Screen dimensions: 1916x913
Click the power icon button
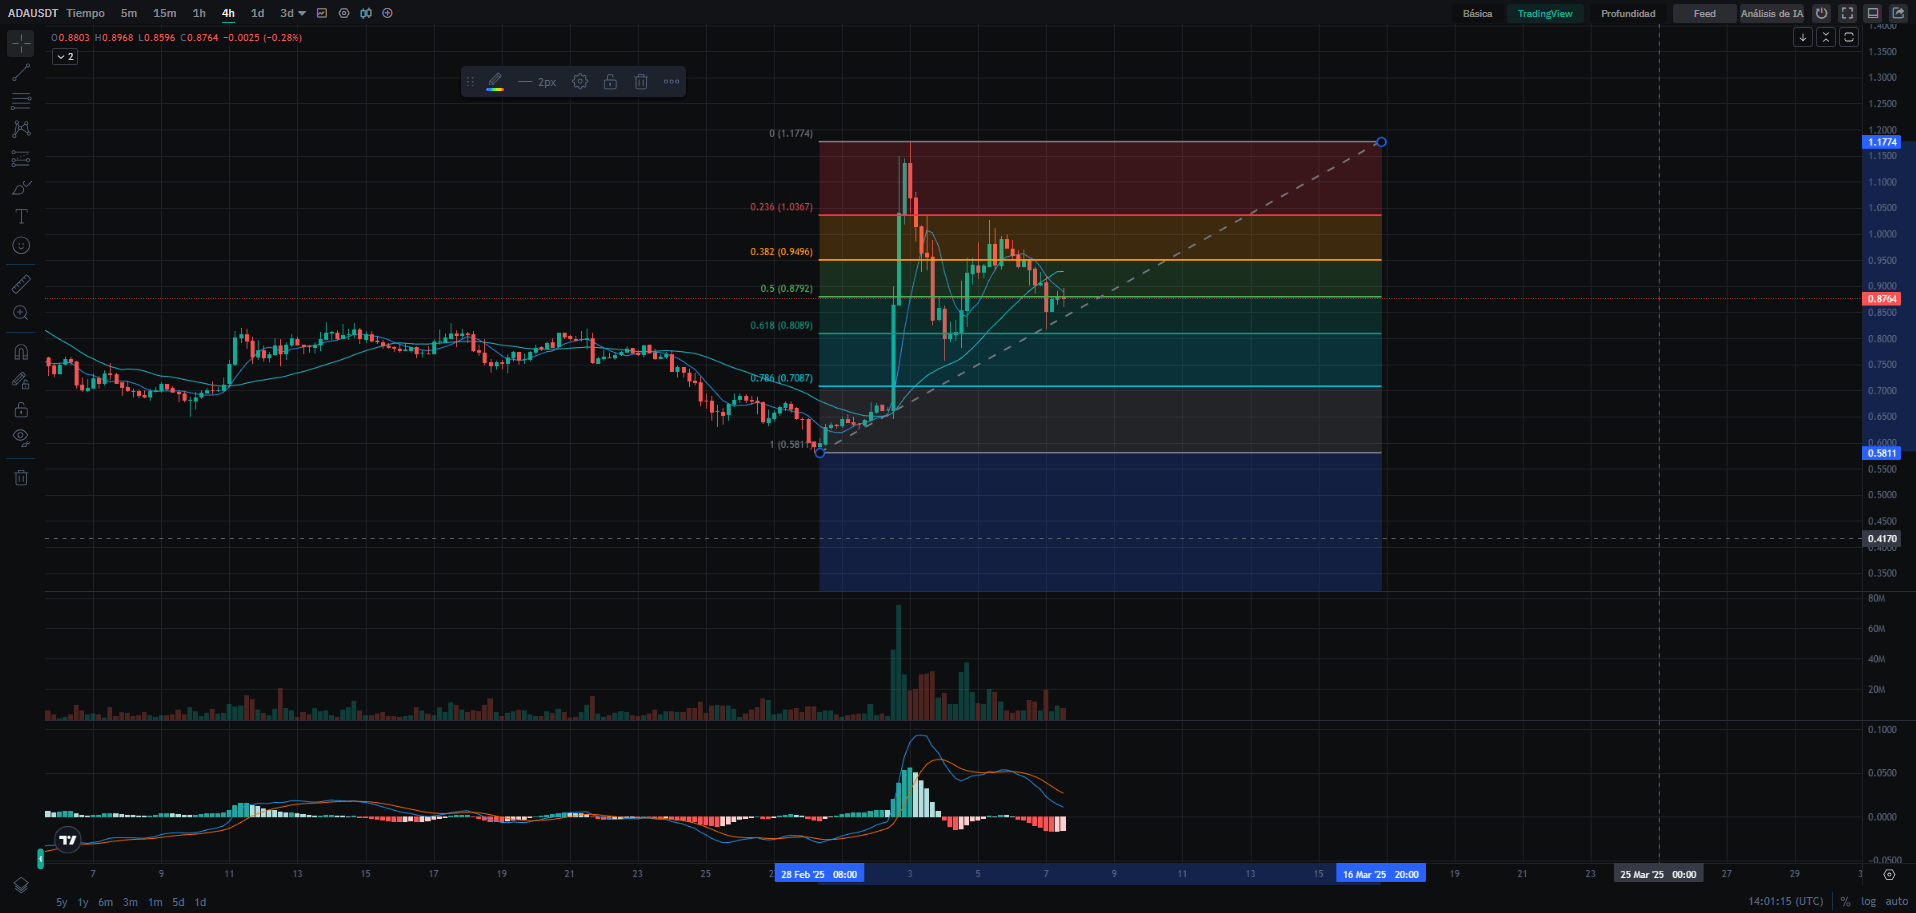(x=1822, y=13)
